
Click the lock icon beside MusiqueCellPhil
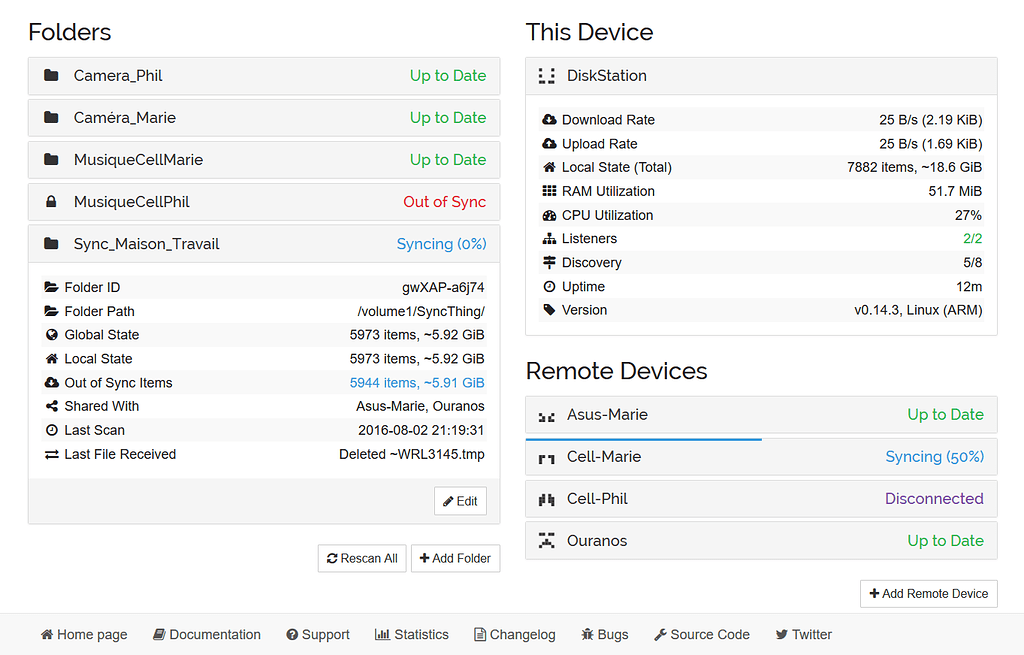click(x=51, y=202)
